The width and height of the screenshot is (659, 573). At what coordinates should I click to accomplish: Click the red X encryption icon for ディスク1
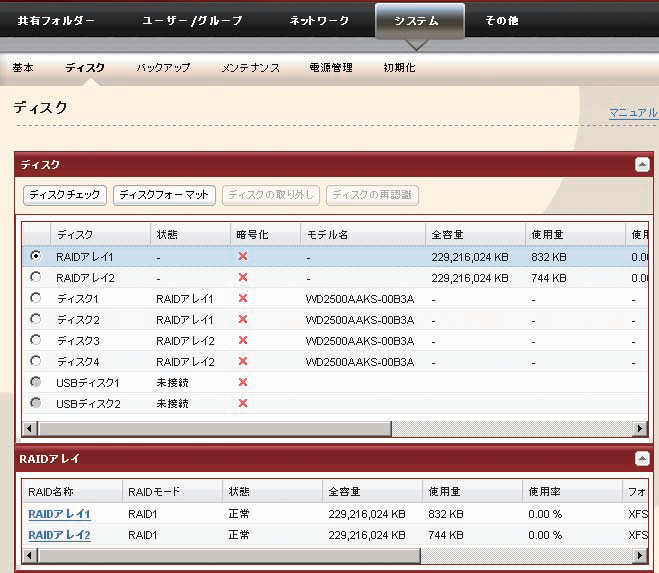click(x=242, y=298)
